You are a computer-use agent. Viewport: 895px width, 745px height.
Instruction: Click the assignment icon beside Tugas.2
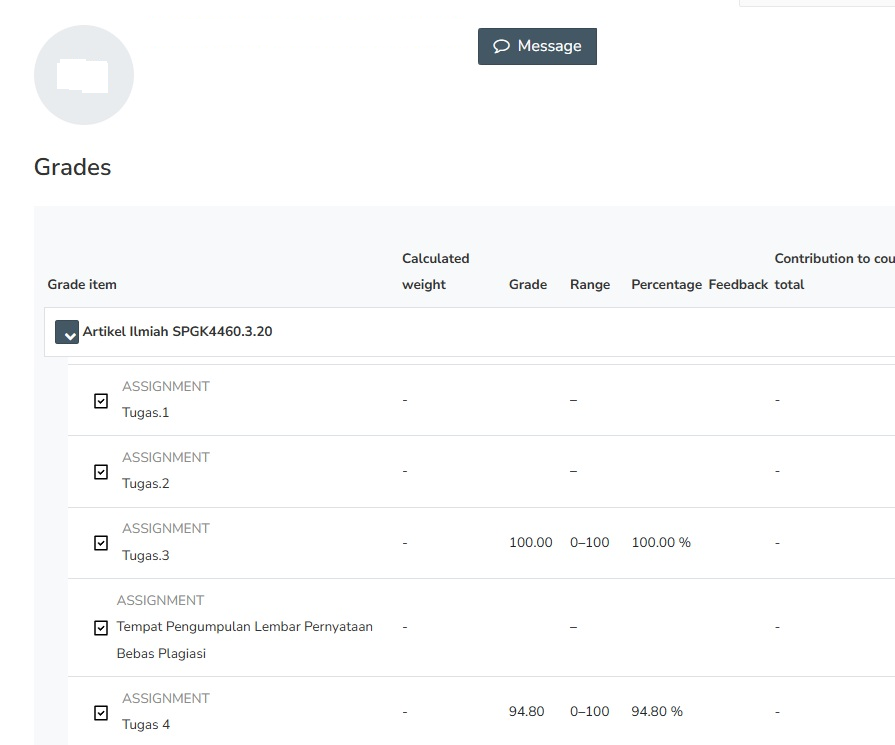[x=101, y=472]
